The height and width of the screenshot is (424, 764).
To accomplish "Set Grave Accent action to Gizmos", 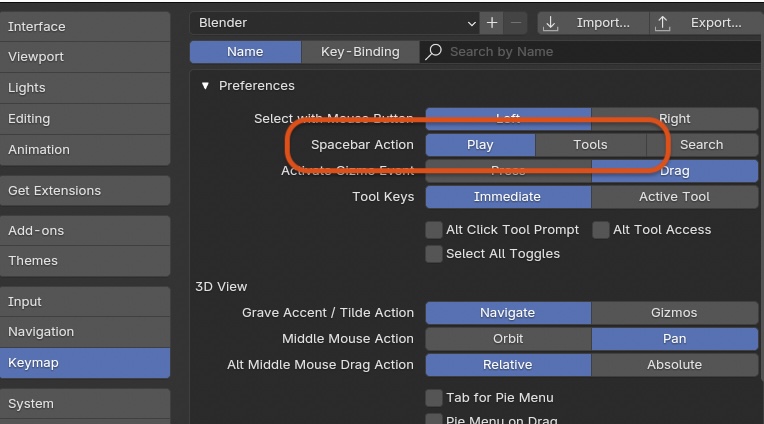I will [674, 313].
